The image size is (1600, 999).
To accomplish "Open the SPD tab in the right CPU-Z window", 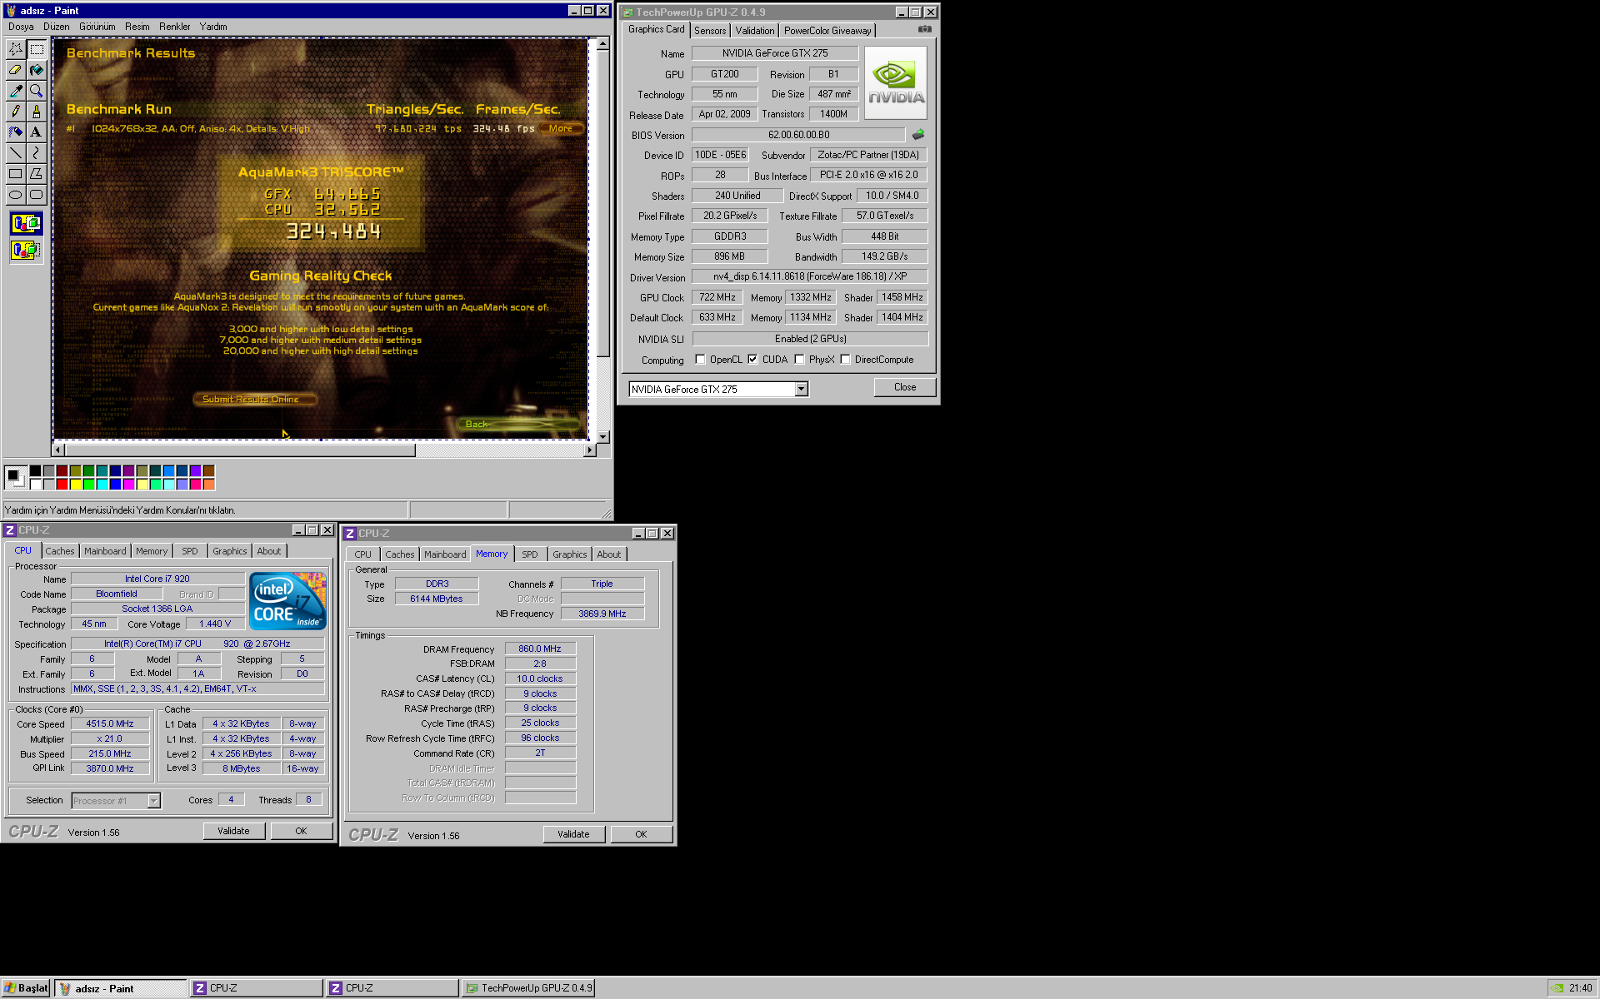I will [530, 554].
